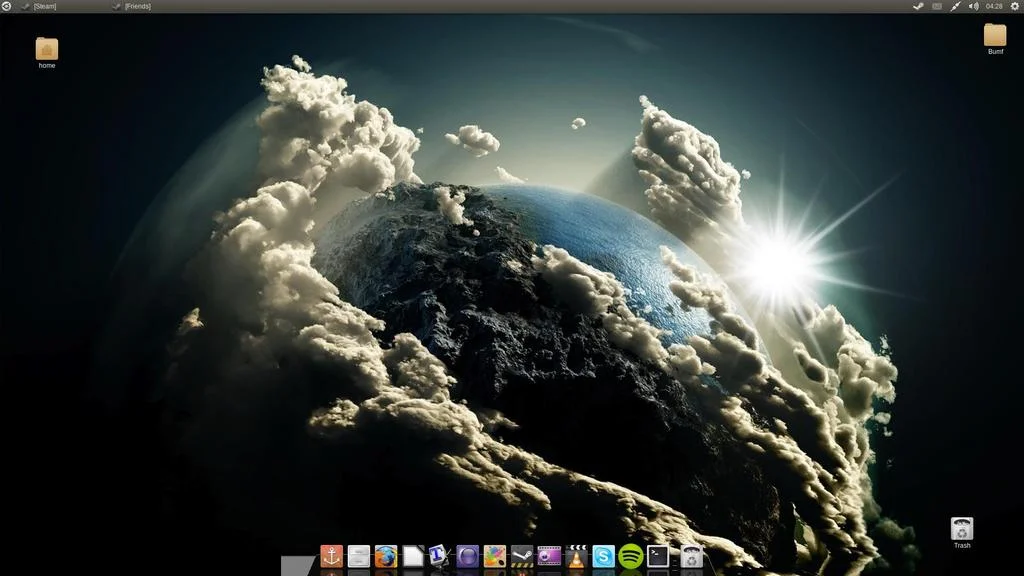
Task: Launch Spotify from the dock
Action: 631,556
